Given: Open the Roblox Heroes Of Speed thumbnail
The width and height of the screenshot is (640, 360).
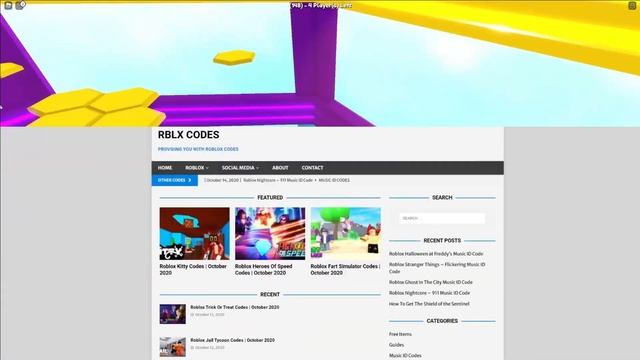Looking at the screenshot, I should tap(270, 233).
